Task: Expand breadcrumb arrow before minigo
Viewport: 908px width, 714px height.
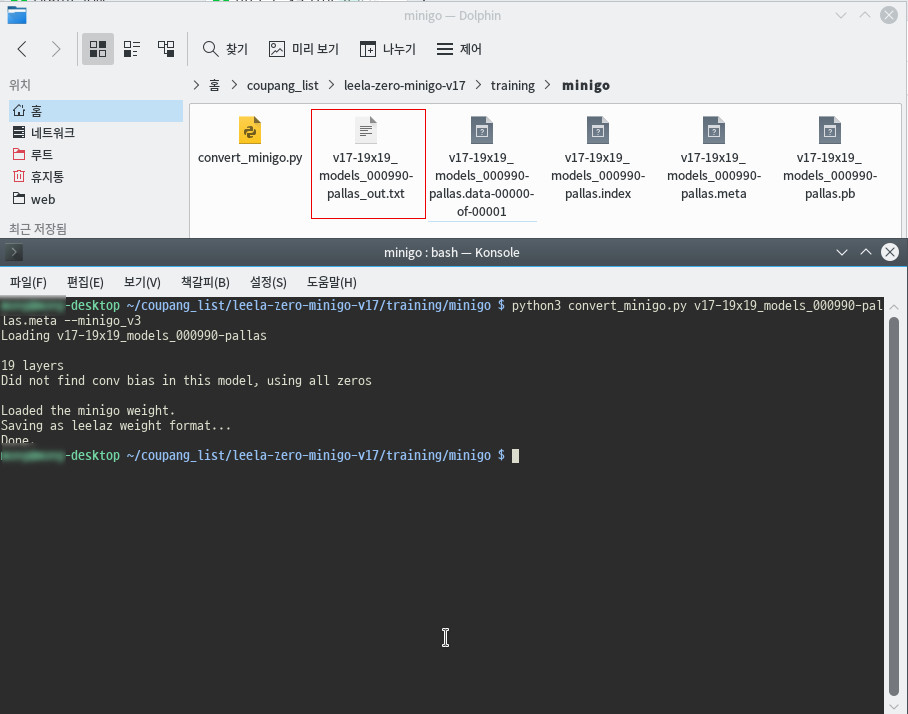Action: click(547, 86)
